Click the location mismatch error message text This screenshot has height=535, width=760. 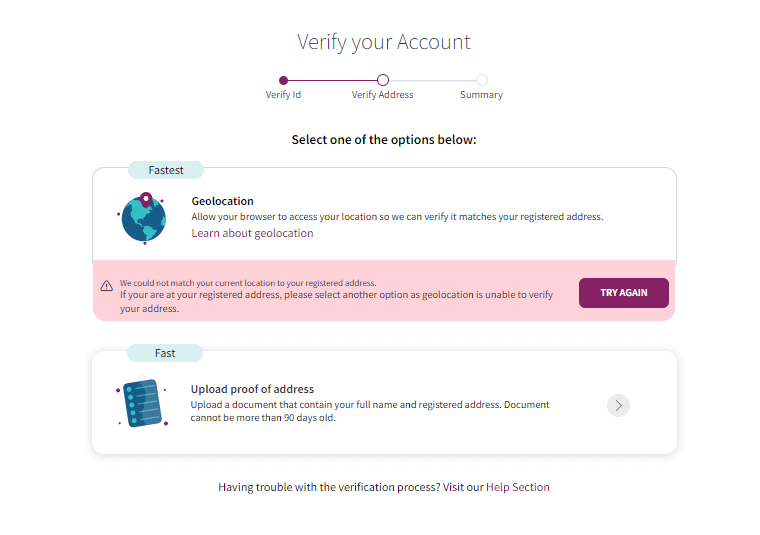click(x=336, y=296)
